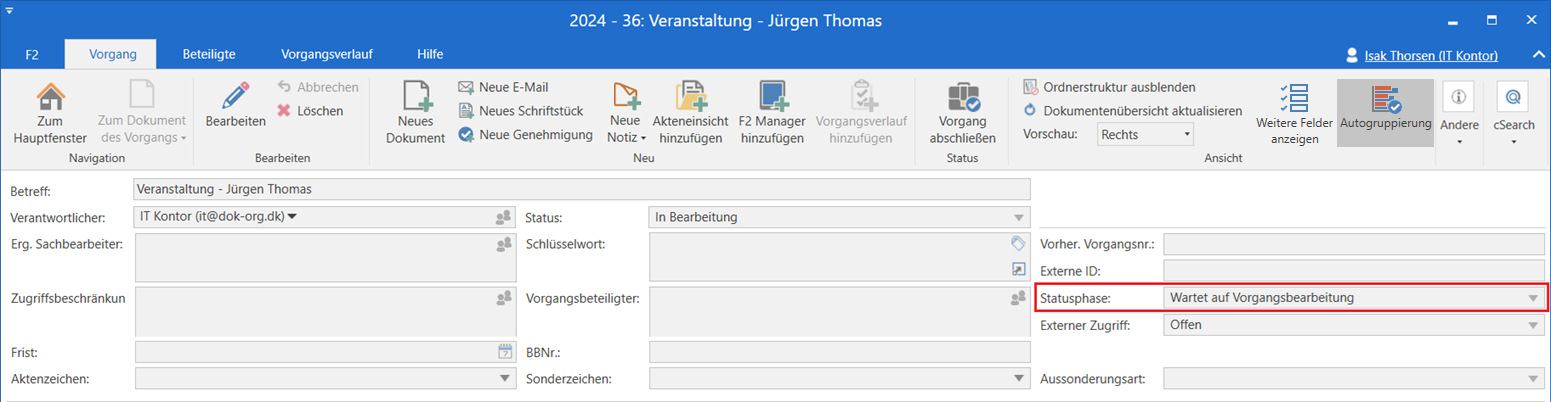Click tag icon in Schlüsselwort field
The width and height of the screenshot is (1551, 402).
pyautogui.click(x=1018, y=243)
